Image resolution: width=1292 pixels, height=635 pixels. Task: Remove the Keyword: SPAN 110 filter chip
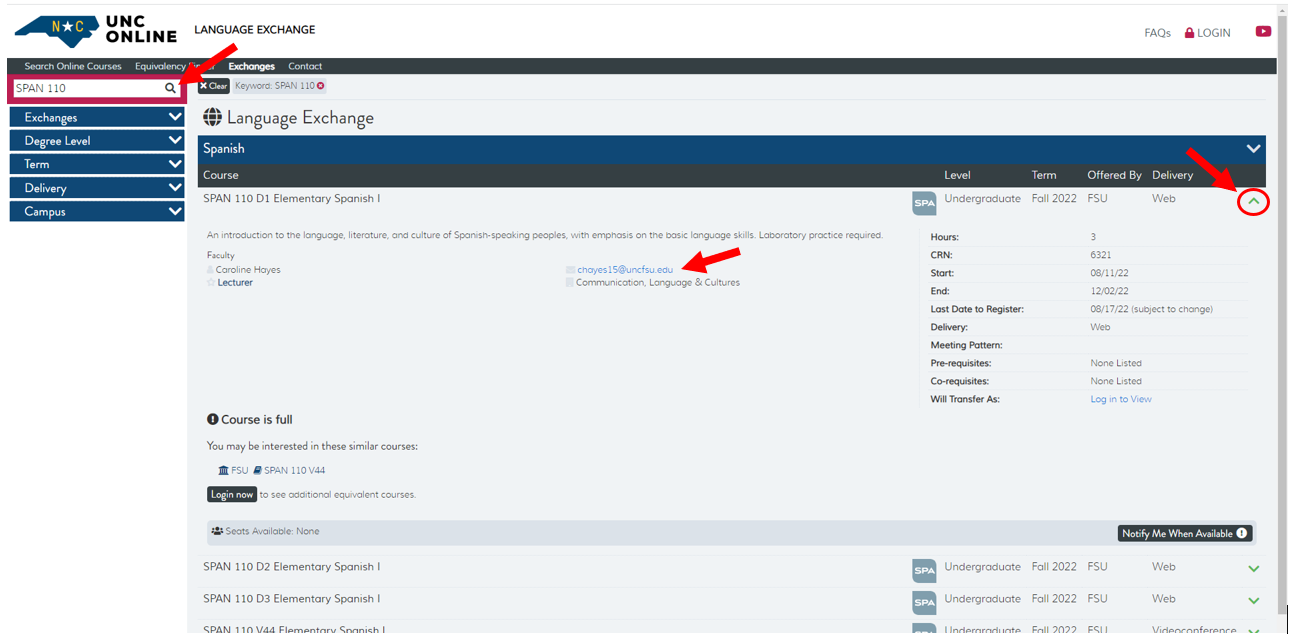[320, 85]
